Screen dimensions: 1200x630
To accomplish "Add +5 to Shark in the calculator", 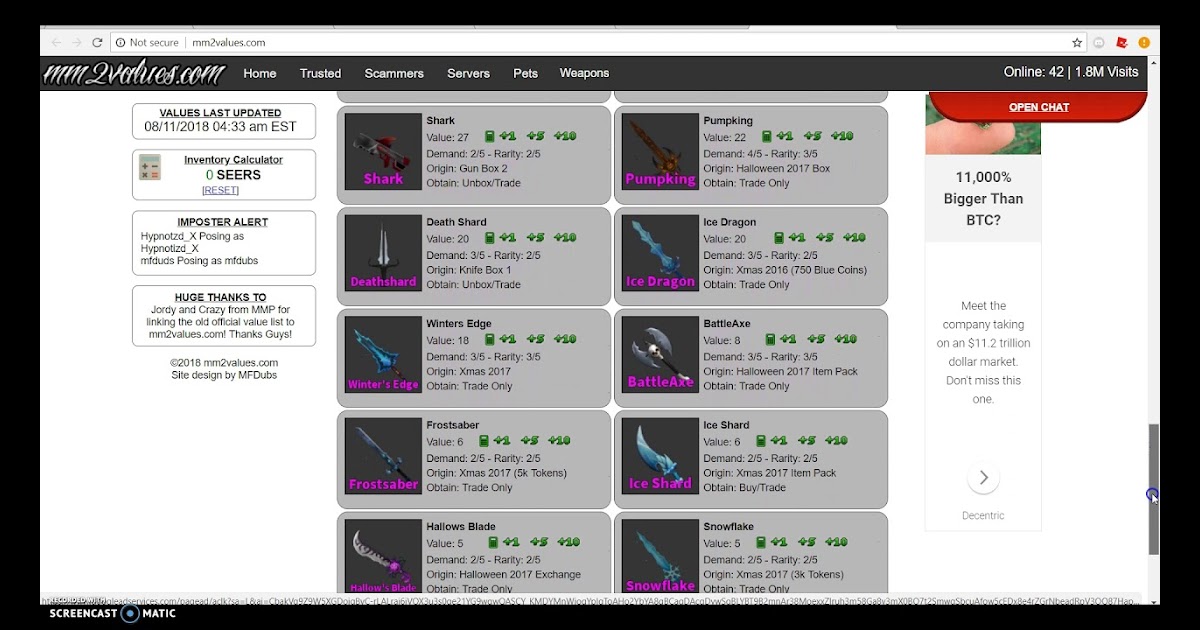I will point(536,136).
